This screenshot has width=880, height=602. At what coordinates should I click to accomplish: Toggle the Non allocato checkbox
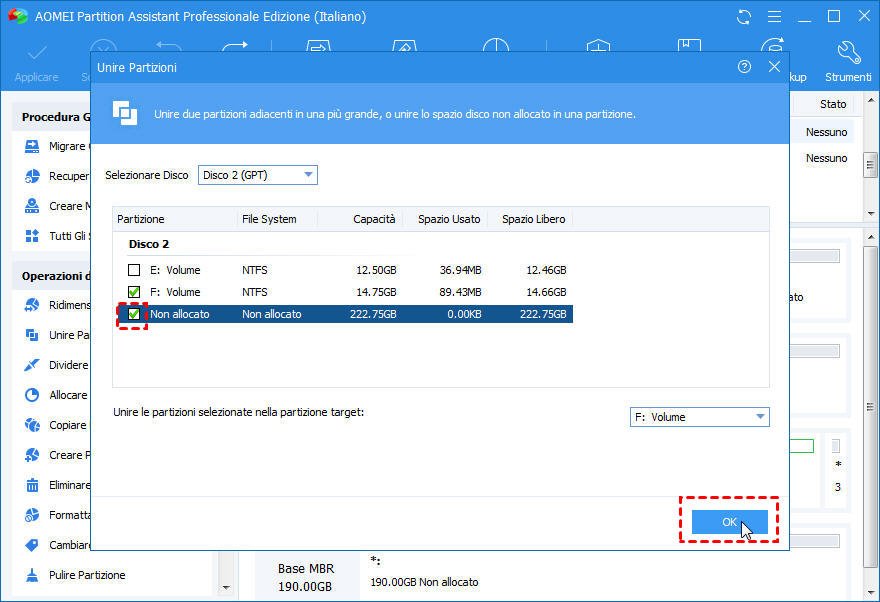point(134,315)
